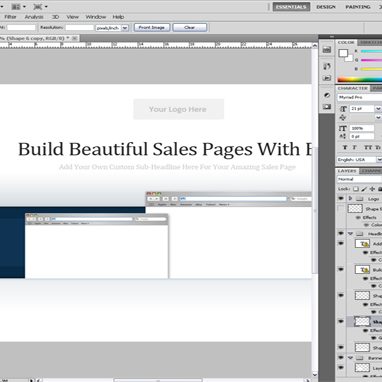The height and width of the screenshot is (382, 382).
Task: Open the Masks panel icon in dock
Action: point(327,107)
